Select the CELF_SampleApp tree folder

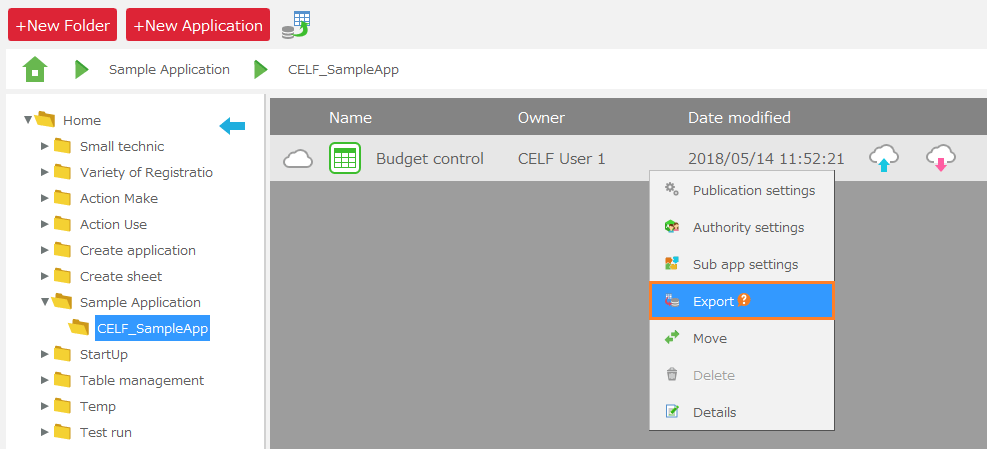point(152,328)
